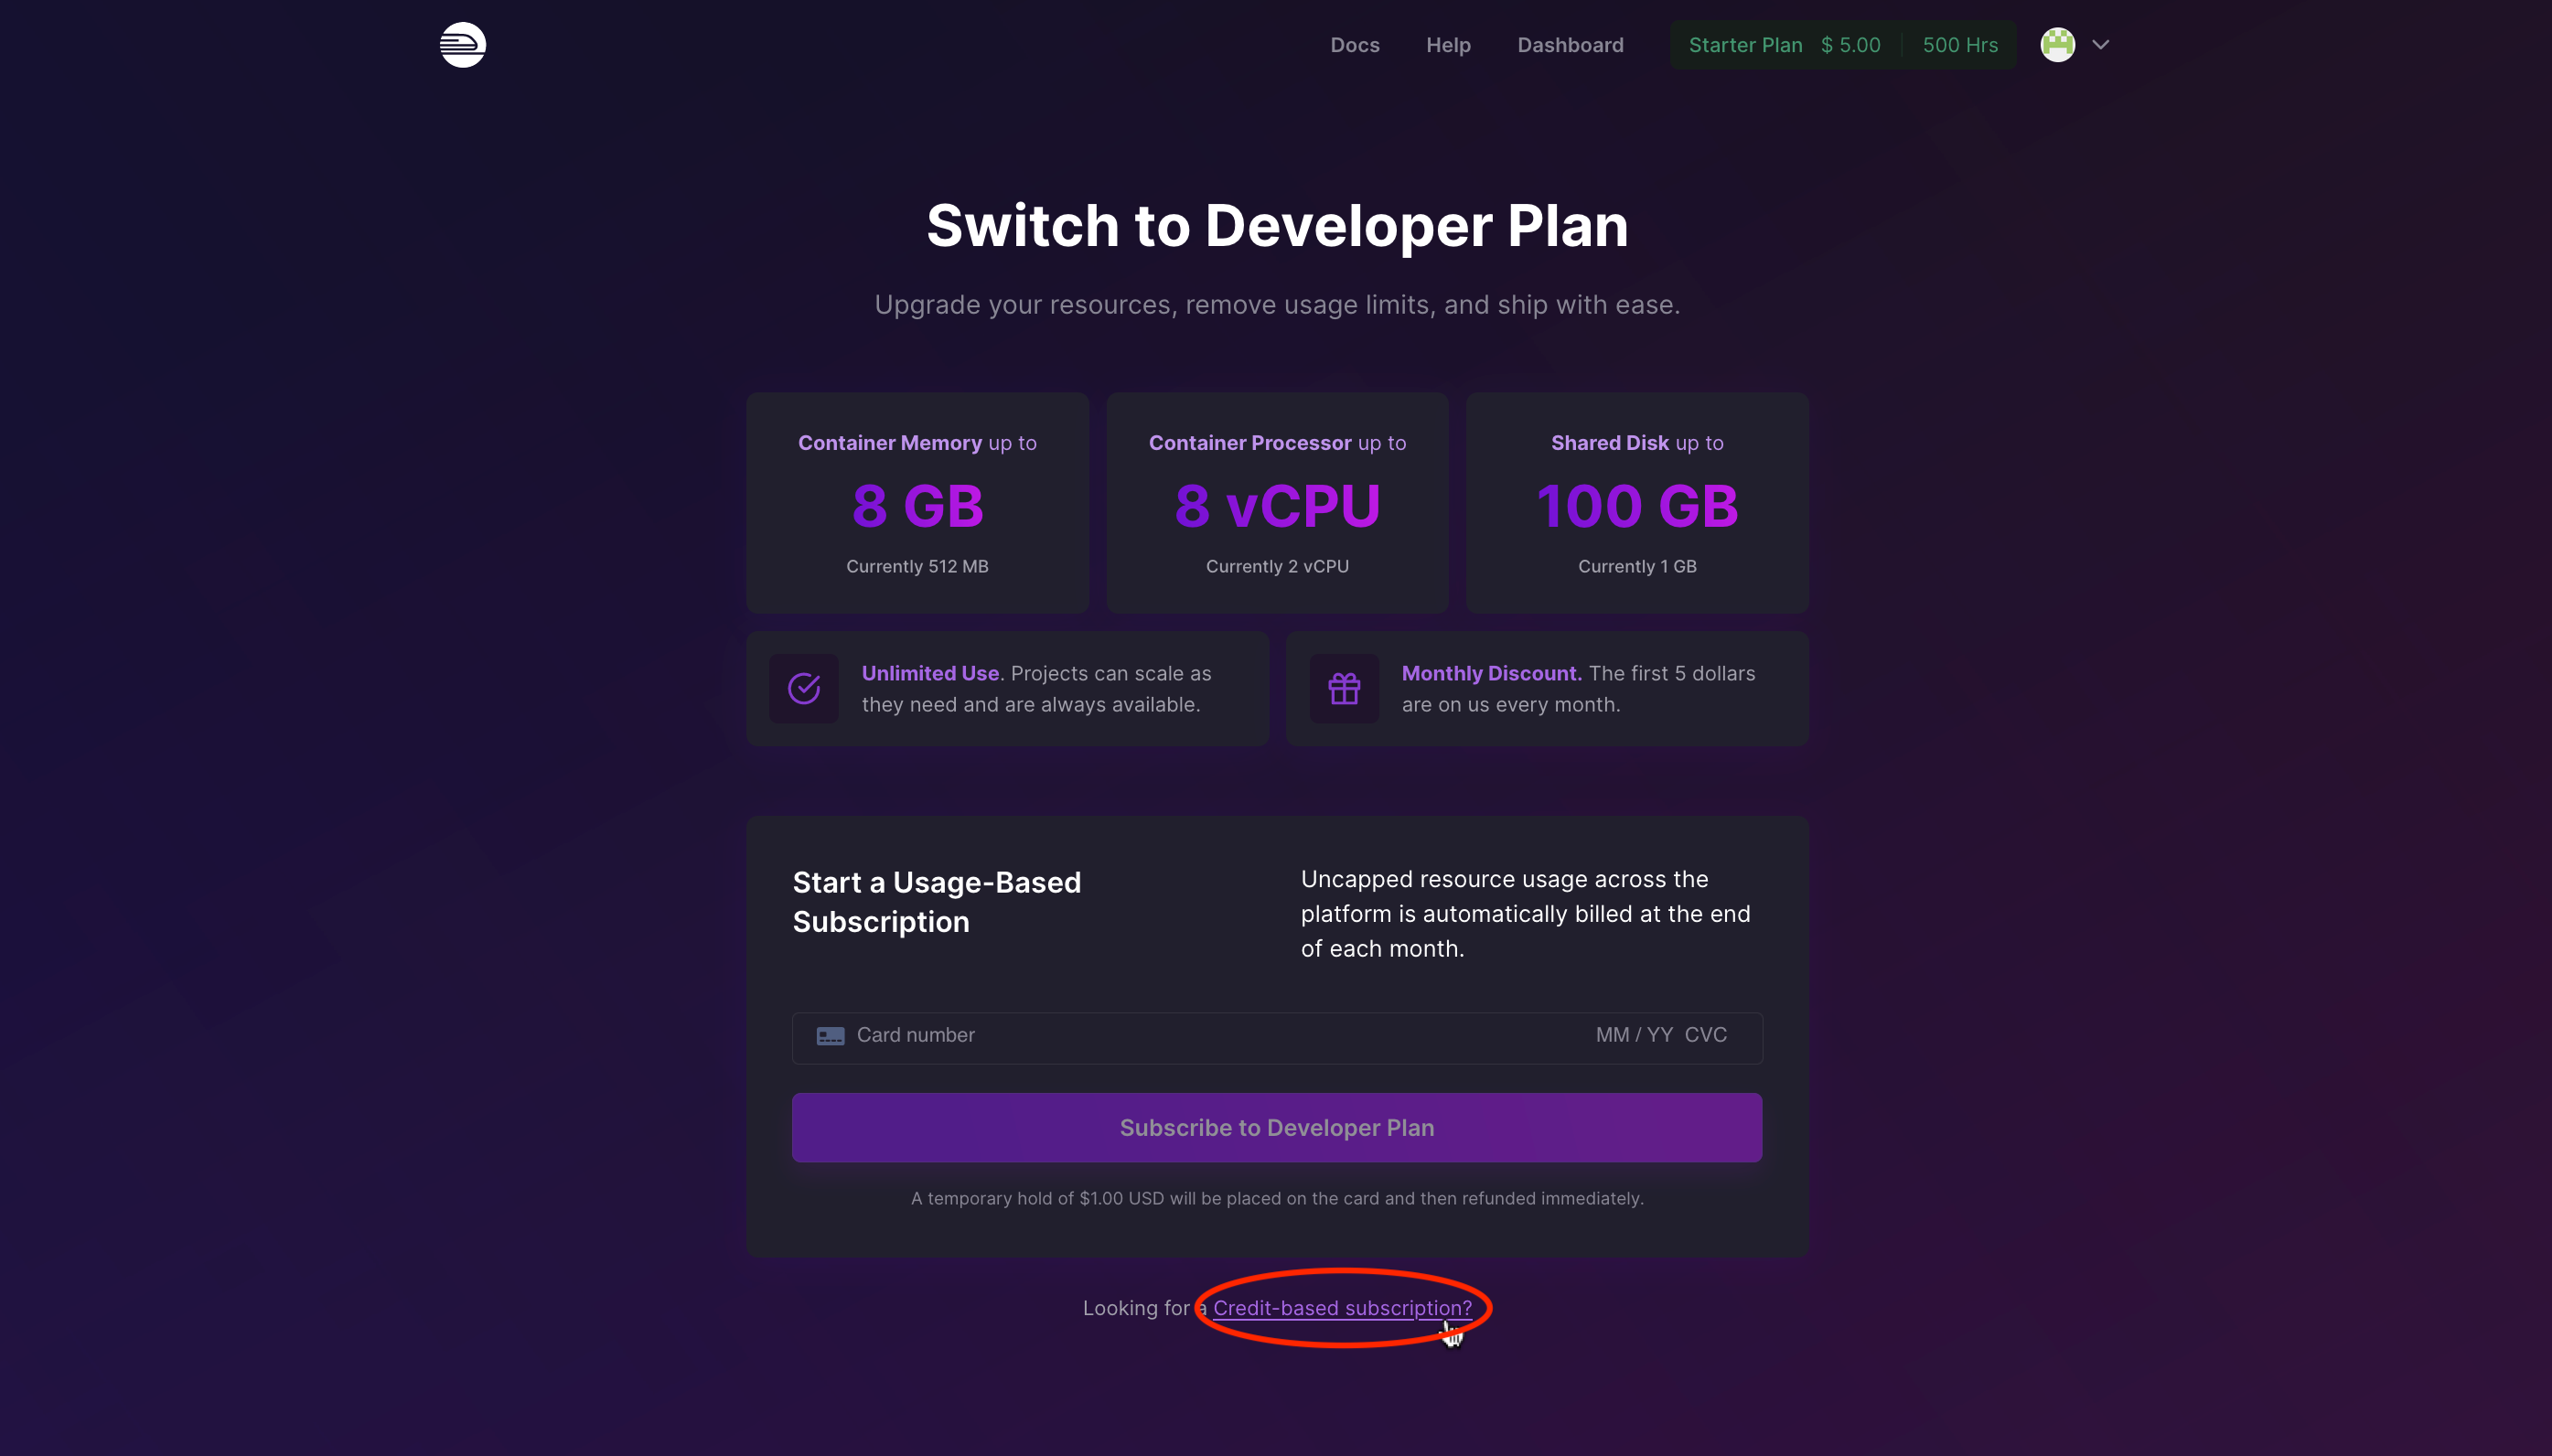Viewport: 2552px width, 1456px height.
Task: Click the credit card icon in payment field
Action: point(829,1036)
